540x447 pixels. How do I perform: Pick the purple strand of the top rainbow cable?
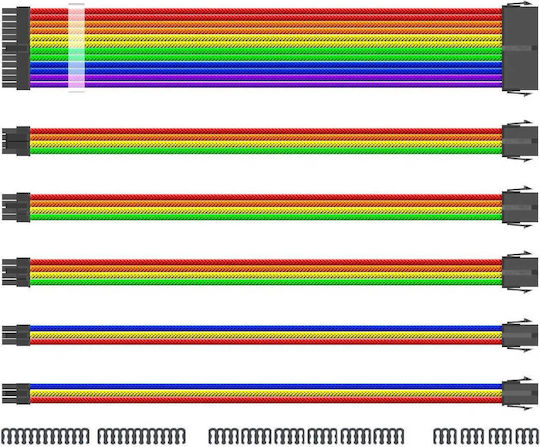pos(266,81)
